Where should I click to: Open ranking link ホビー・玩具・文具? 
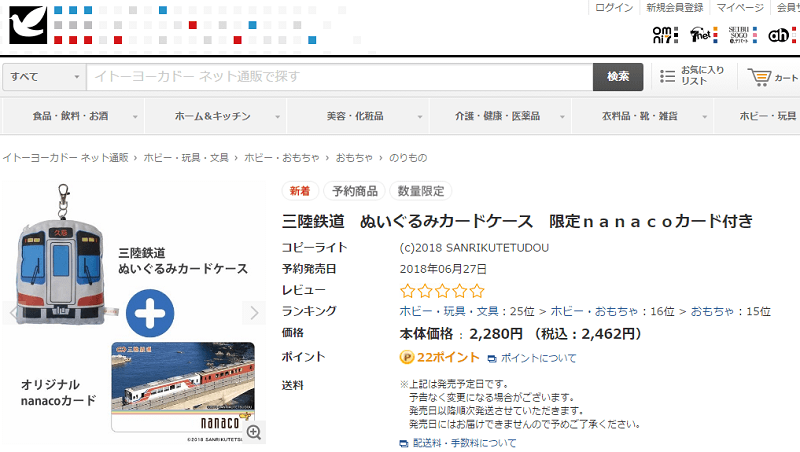click(x=449, y=311)
